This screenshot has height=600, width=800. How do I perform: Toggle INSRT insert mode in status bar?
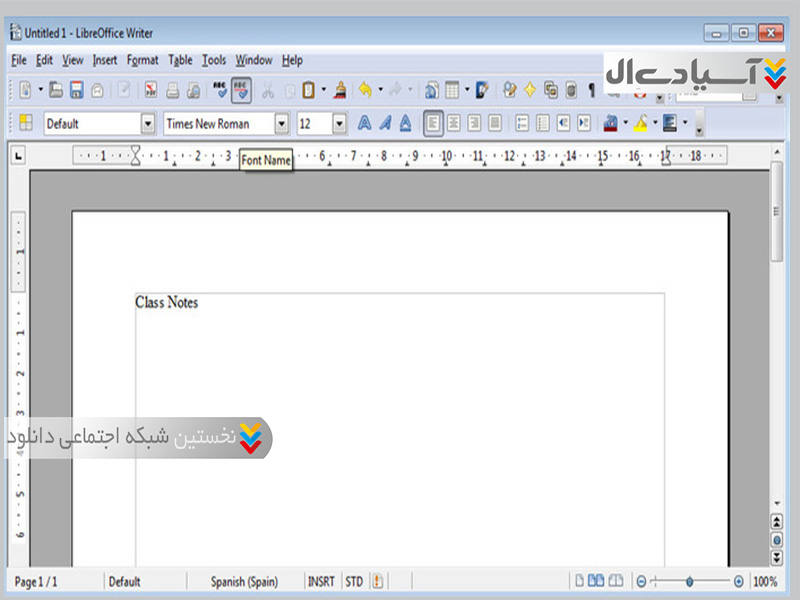(321, 581)
